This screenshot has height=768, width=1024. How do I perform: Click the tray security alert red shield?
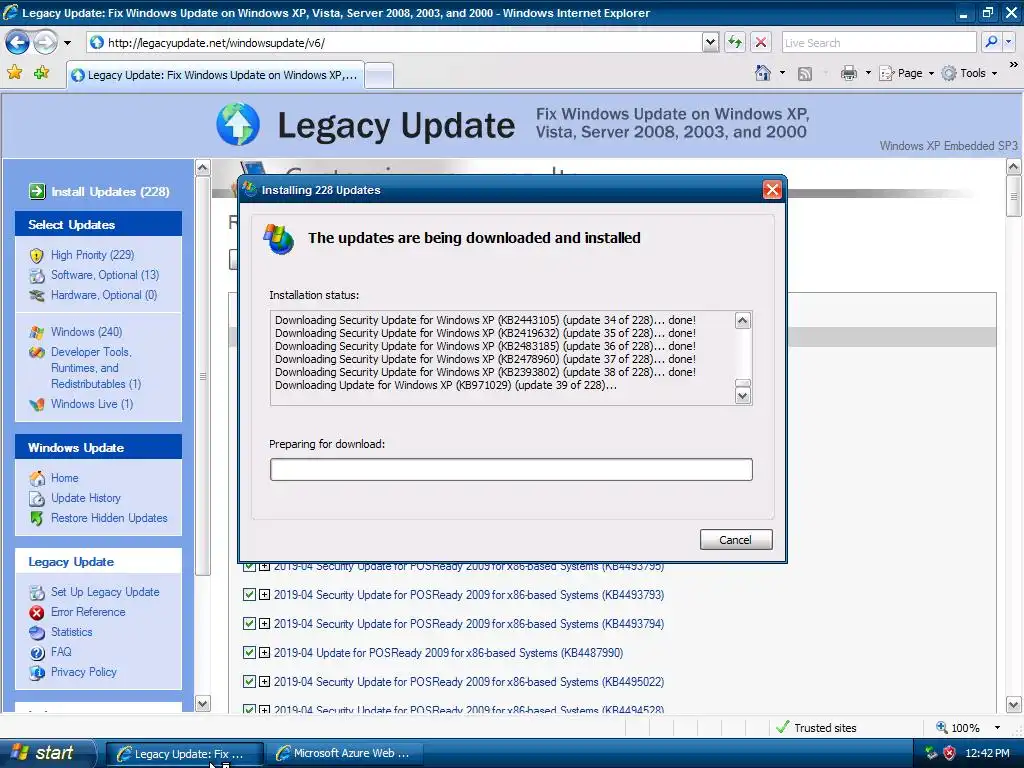pos(950,753)
